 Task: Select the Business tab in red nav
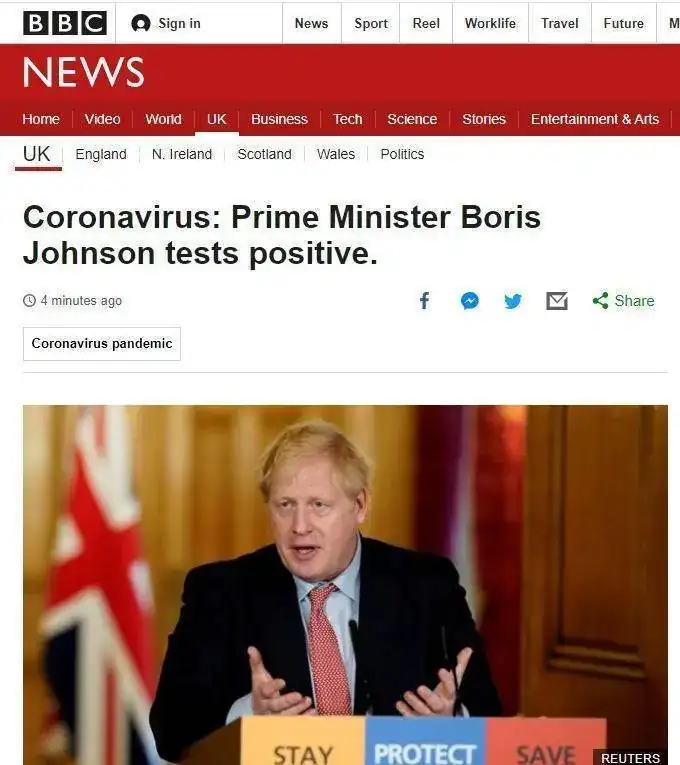click(x=280, y=119)
